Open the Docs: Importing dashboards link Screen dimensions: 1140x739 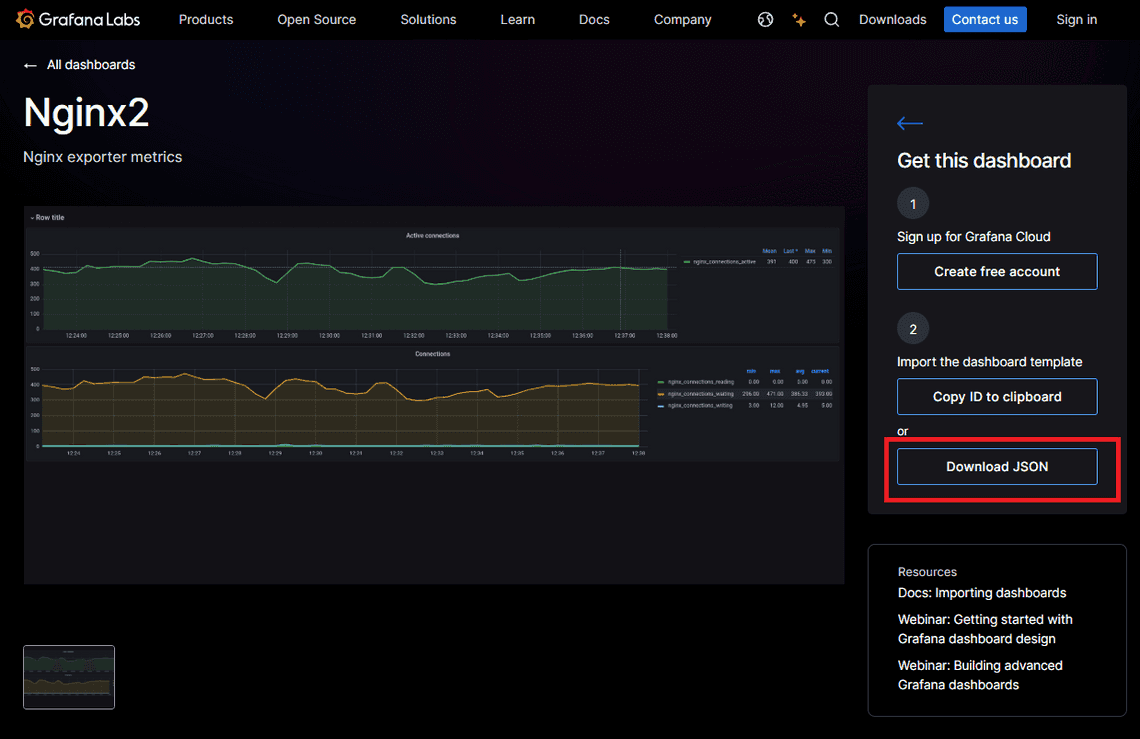coord(981,592)
